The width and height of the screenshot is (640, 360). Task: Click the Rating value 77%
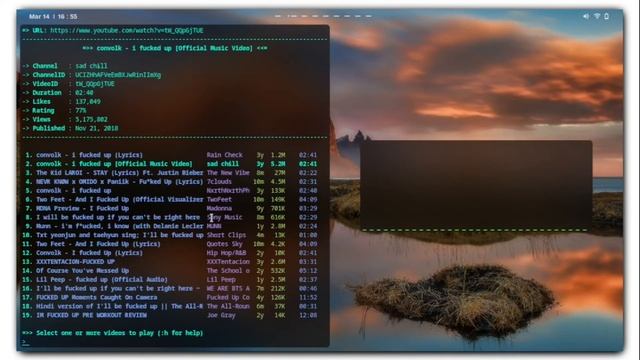(80, 111)
